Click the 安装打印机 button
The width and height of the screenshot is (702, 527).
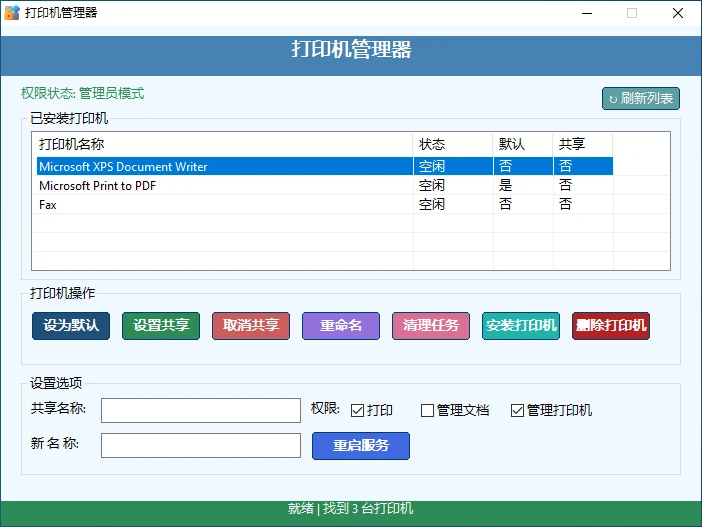coord(521,326)
